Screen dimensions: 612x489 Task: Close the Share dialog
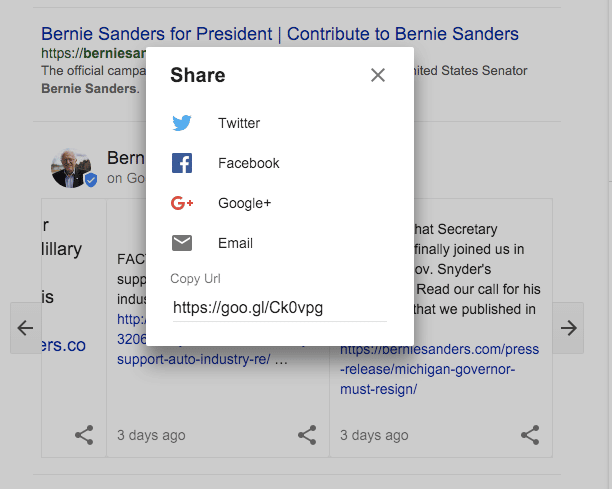point(377,75)
